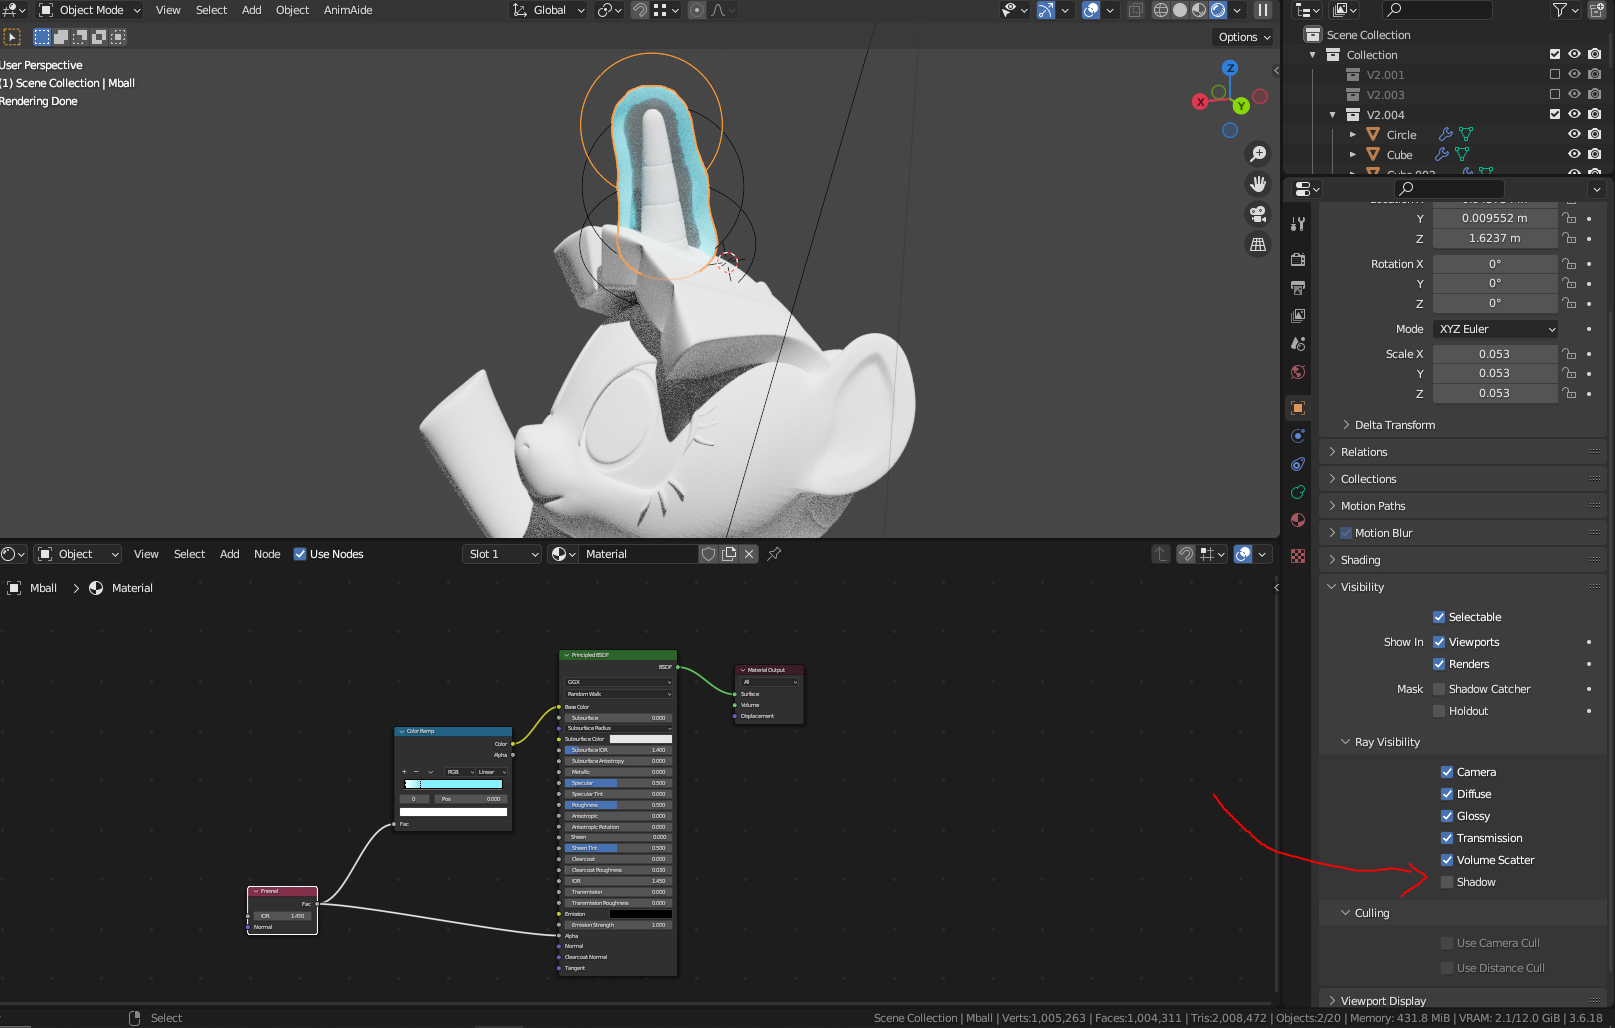Add a new collection in the outliner
Image resolution: width=1615 pixels, height=1028 pixels.
click(1596, 10)
